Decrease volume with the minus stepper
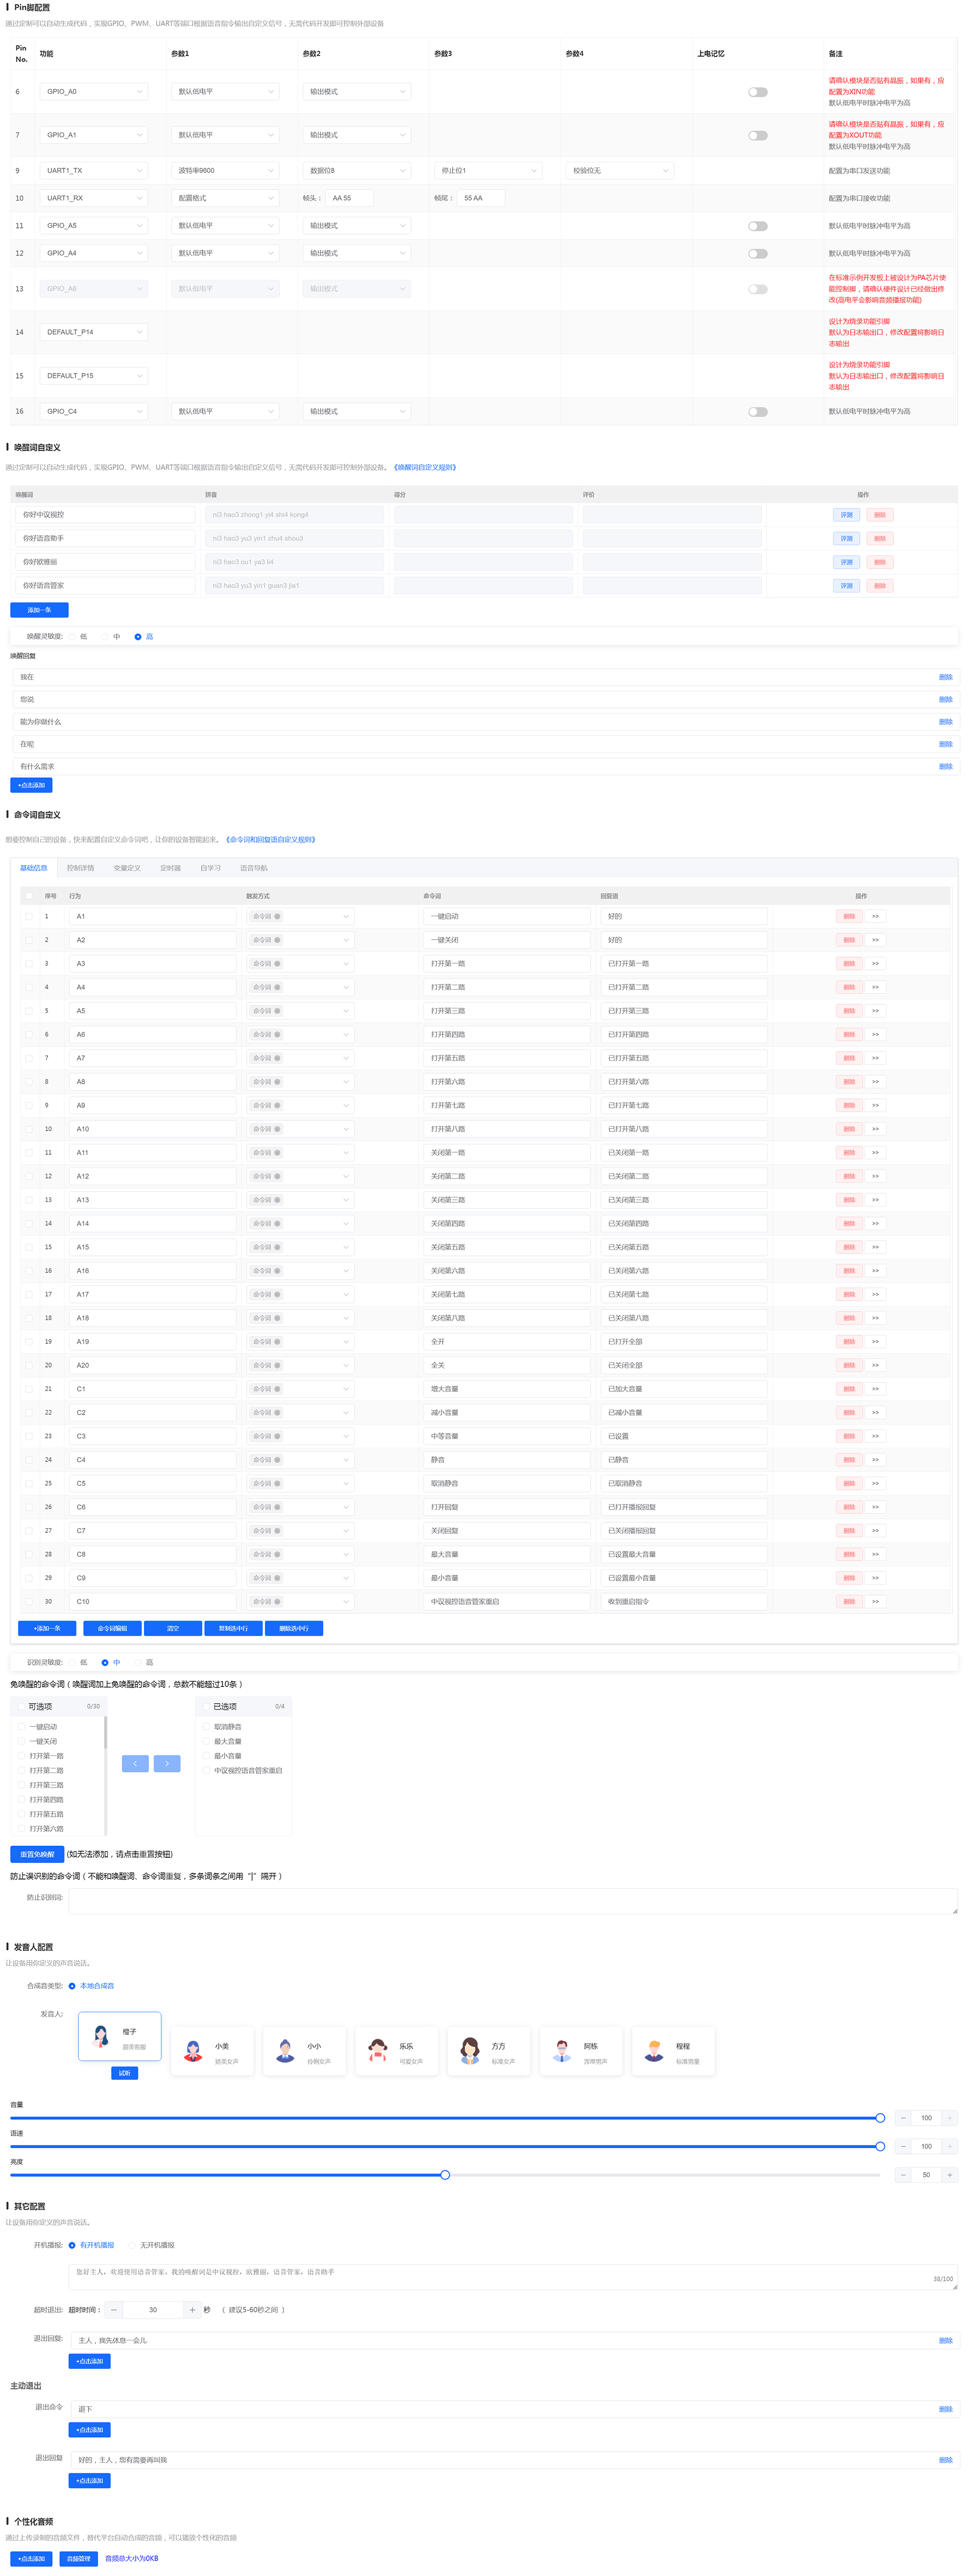 [903, 2117]
